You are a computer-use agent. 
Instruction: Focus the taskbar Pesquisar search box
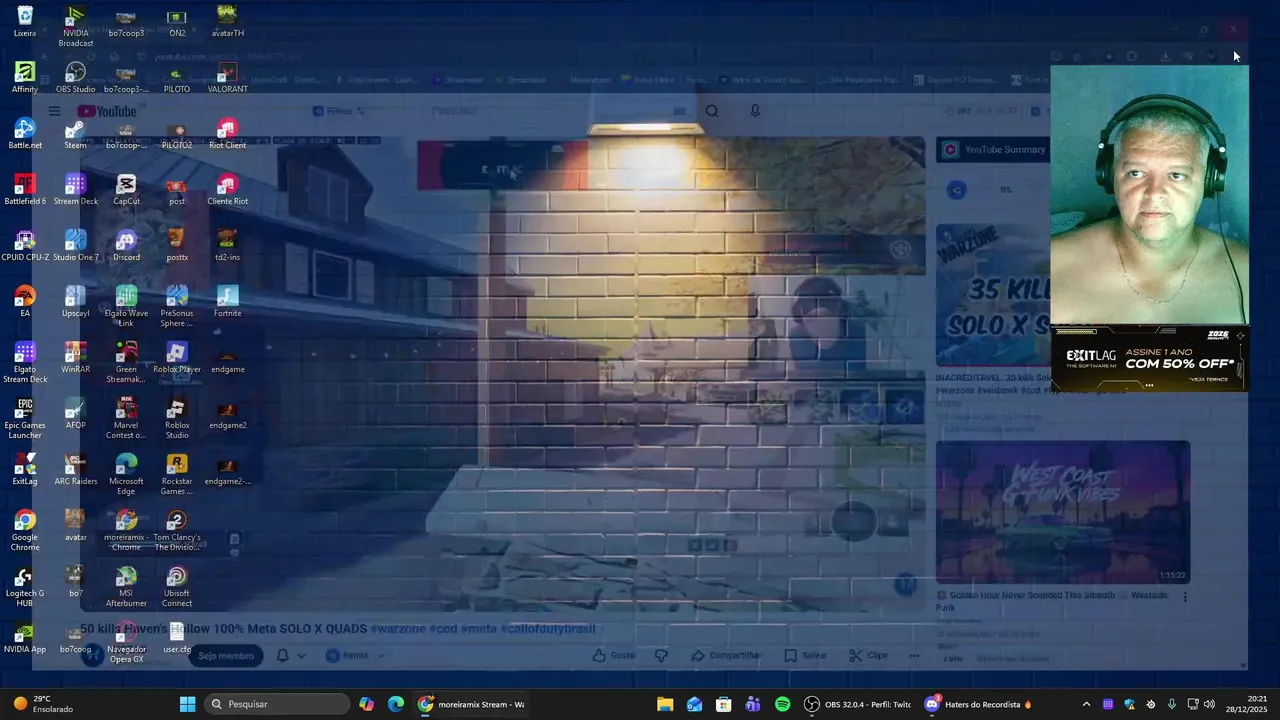tap(275, 704)
